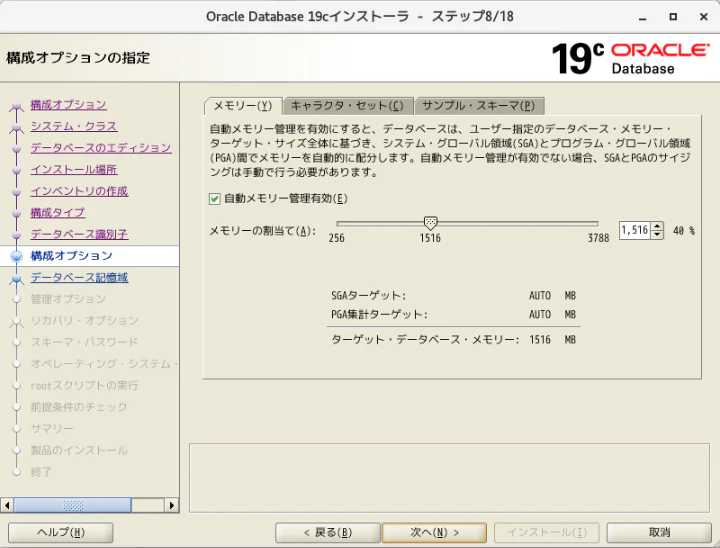
Task: Click the ターゲット・データベース・メモリー label
Action: pyautogui.click(x=425, y=340)
